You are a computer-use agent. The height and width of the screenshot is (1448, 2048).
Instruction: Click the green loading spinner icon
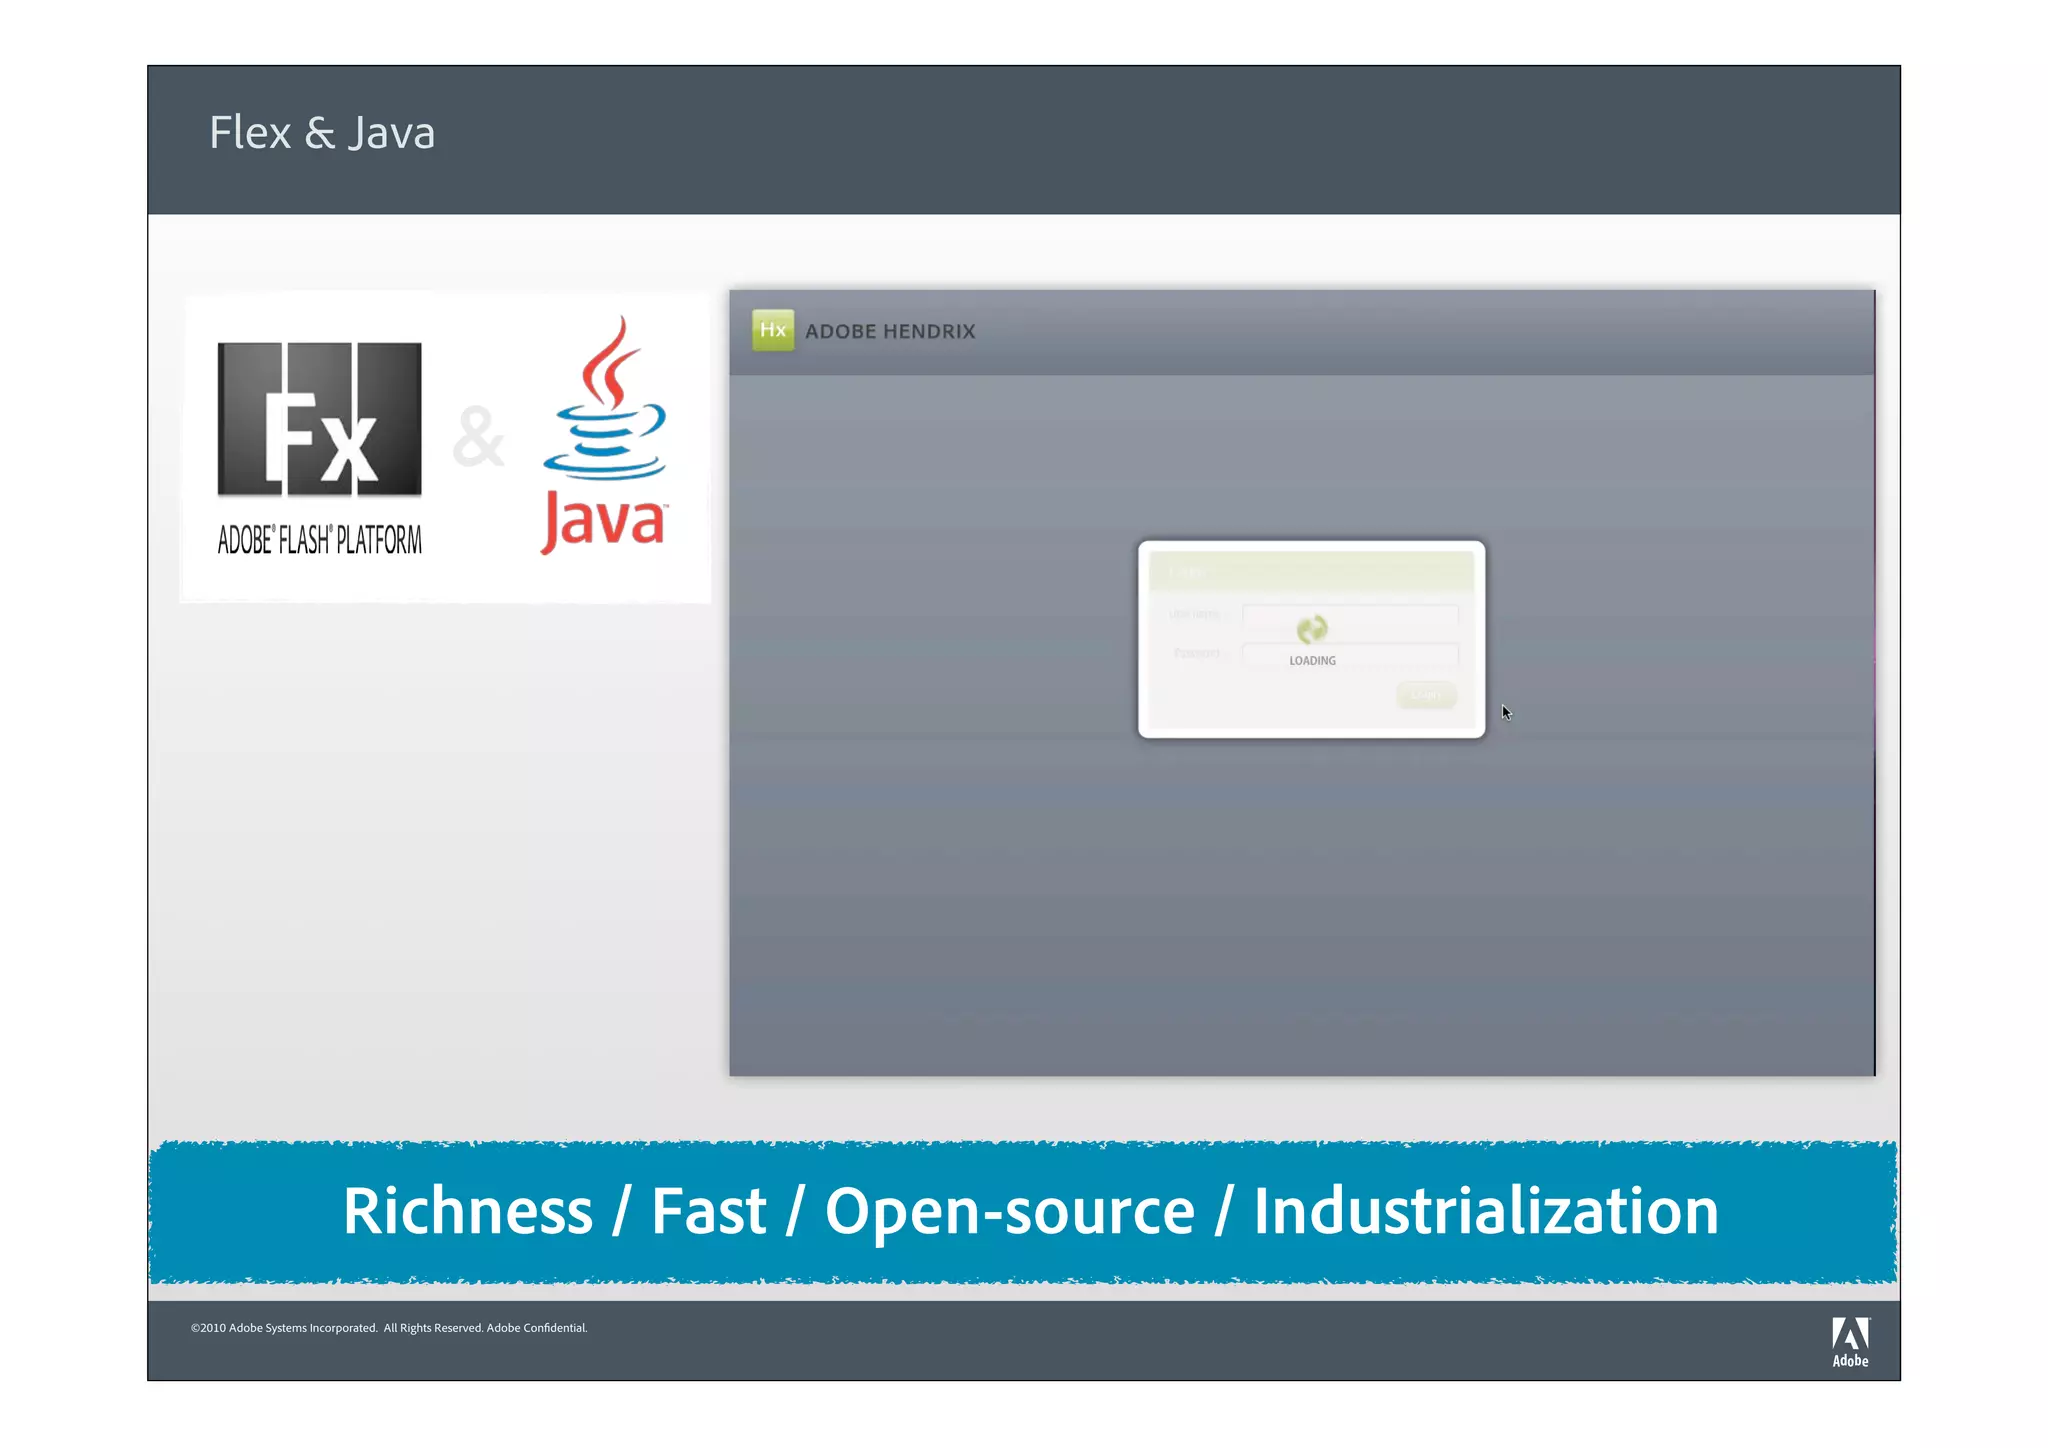(x=1312, y=629)
